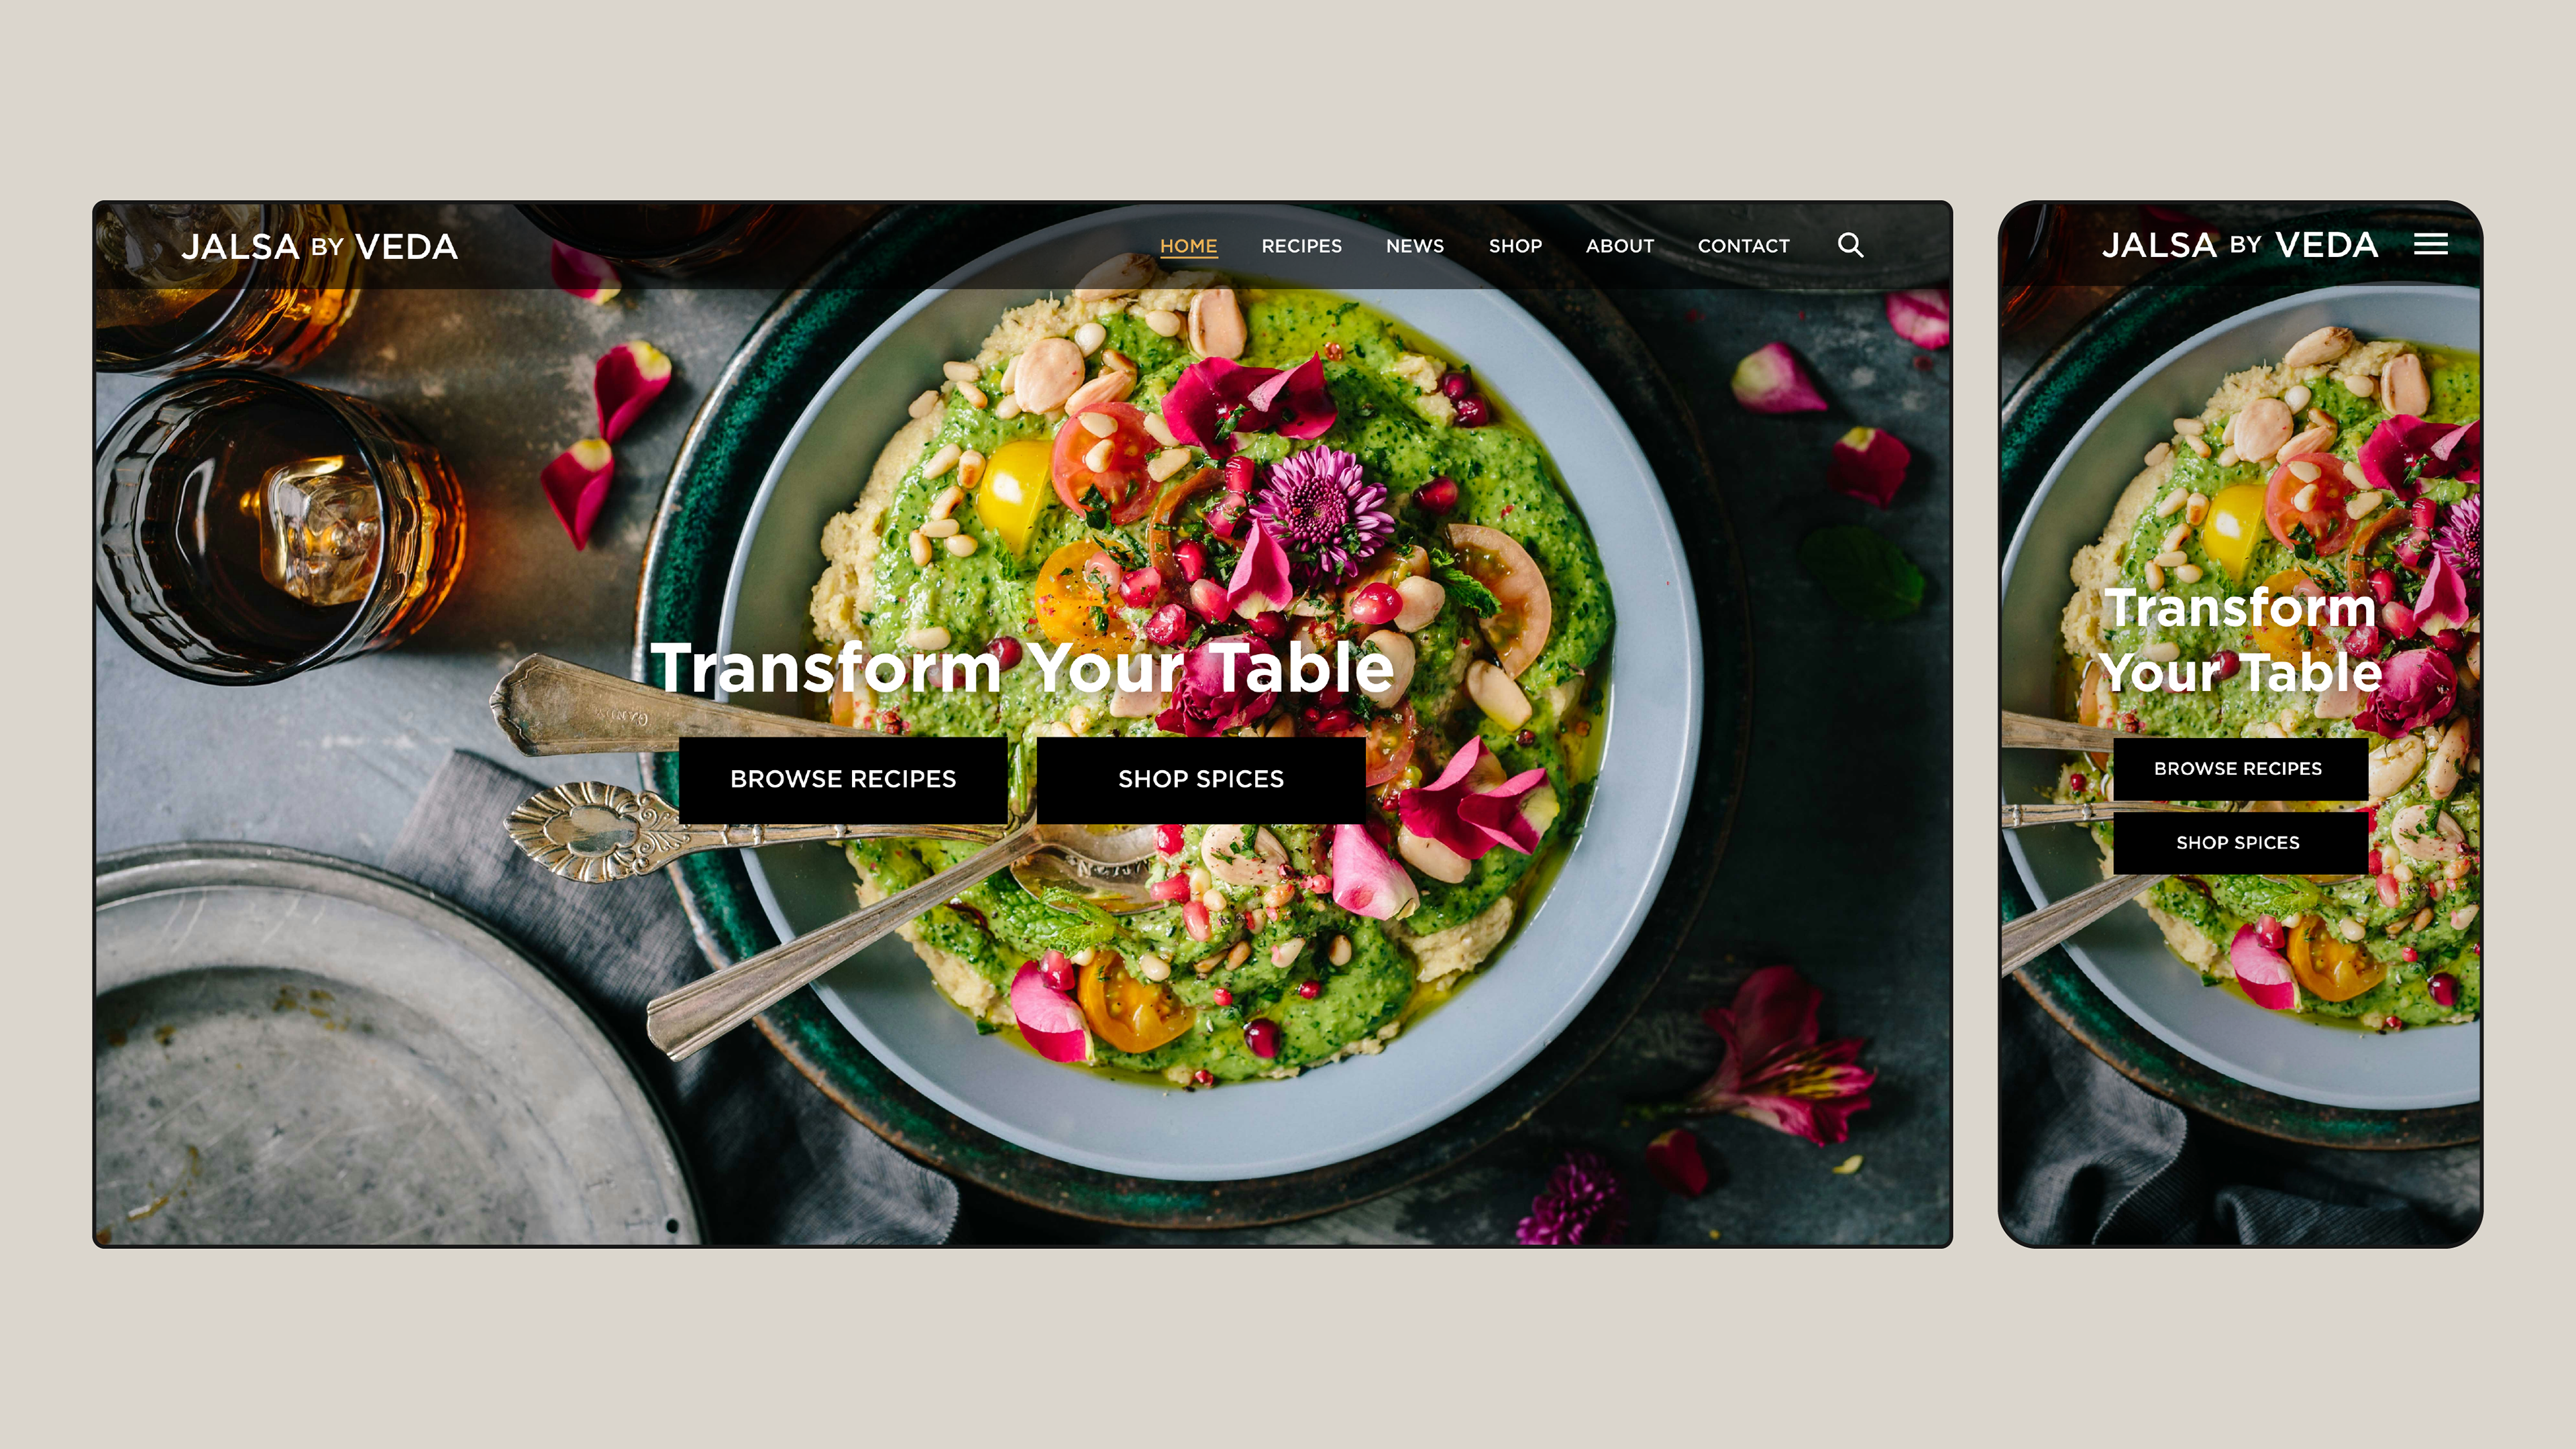Open the Shop nav link
This screenshot has width=2576, height=1449.
coord(1515,246)
